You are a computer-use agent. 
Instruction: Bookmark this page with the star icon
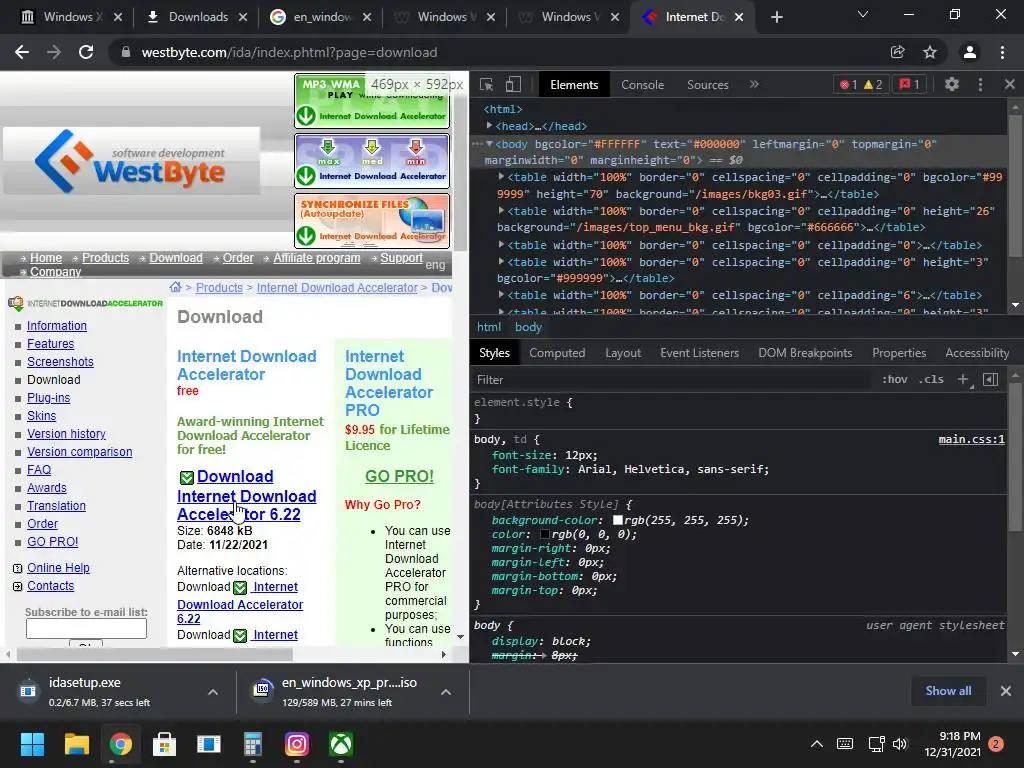930,52
